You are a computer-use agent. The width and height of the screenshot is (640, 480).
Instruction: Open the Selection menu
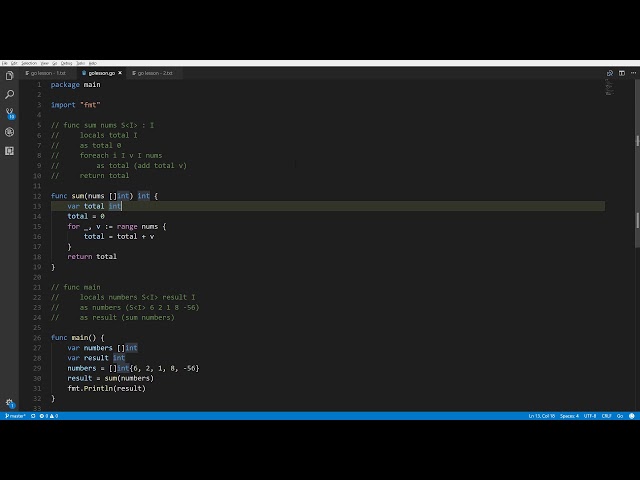pyautogui.click(x=29, y=63)
